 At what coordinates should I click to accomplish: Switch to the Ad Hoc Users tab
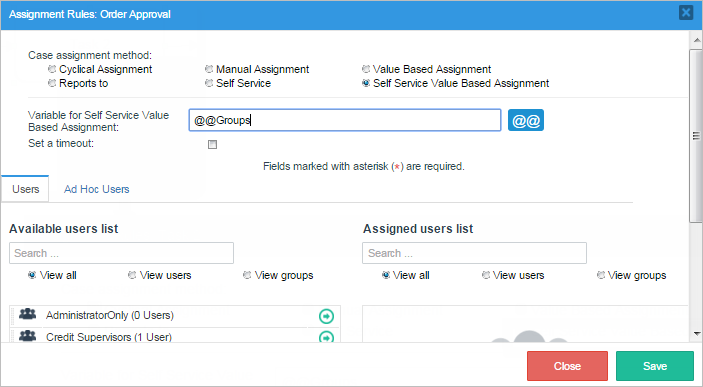96,189
